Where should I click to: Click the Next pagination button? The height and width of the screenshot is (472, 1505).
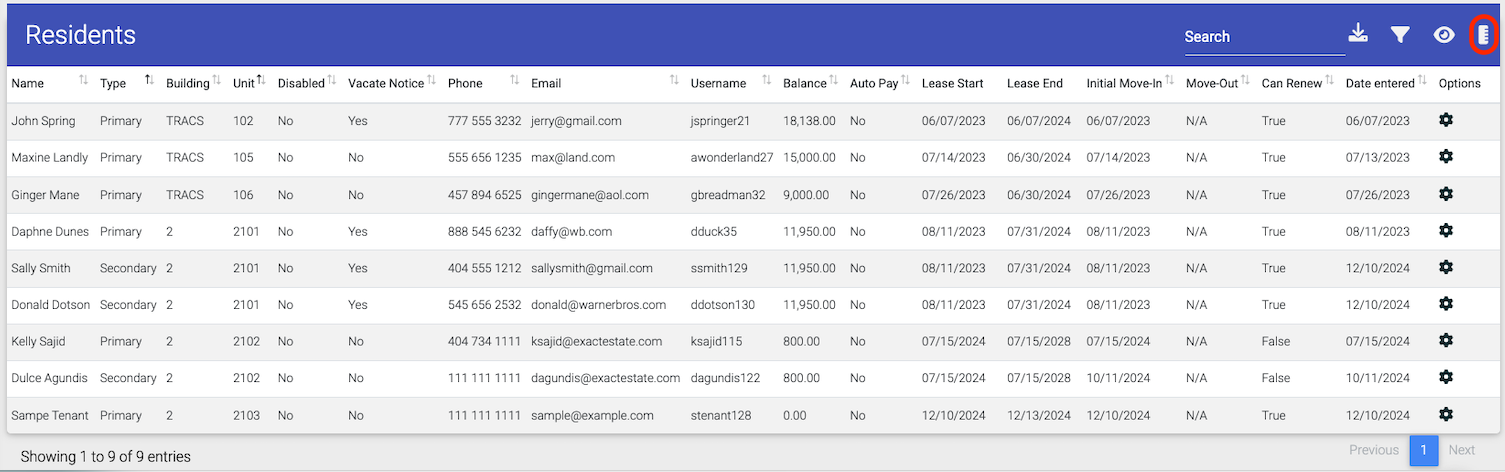pos(1462,450)
